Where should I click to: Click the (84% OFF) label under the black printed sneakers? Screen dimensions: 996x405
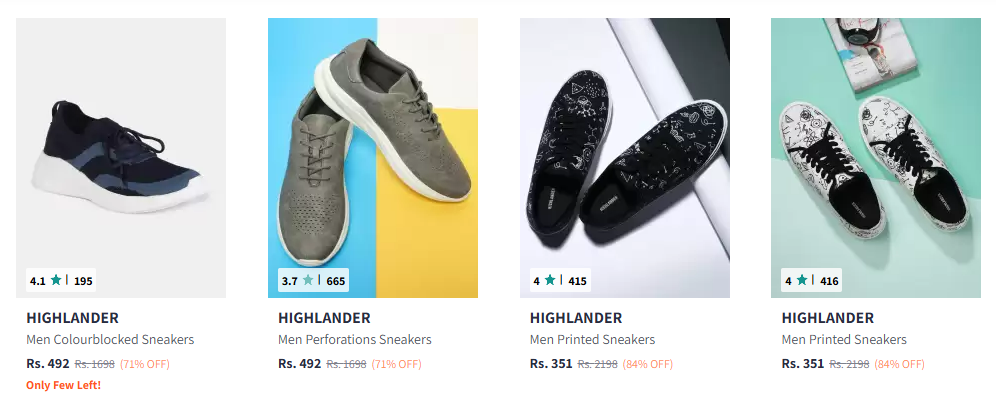647,364
